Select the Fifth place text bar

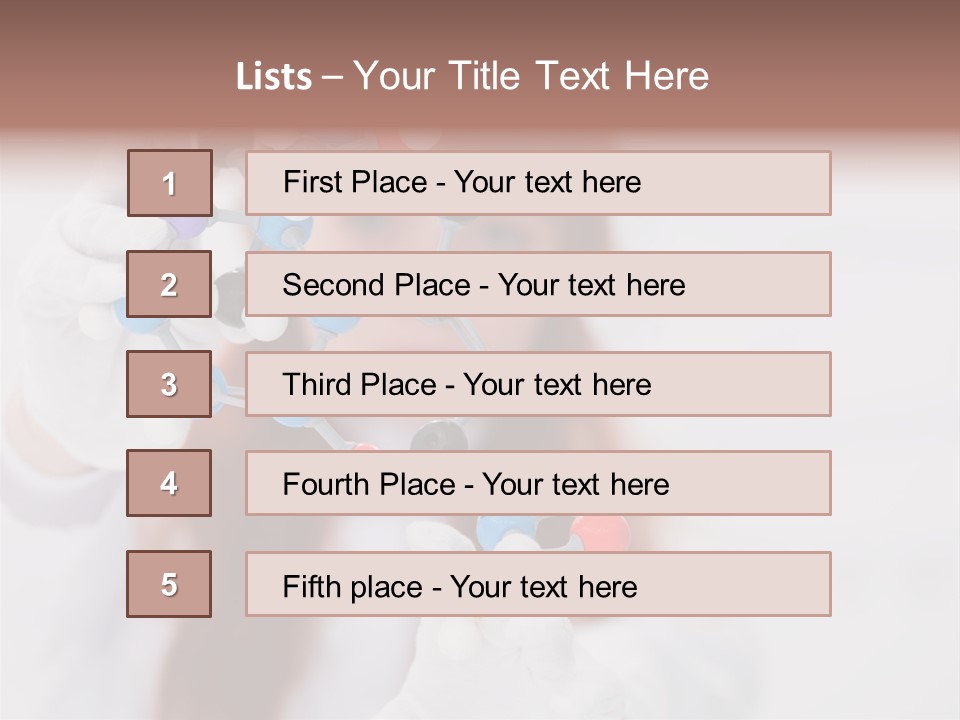[x=538, y=584]
